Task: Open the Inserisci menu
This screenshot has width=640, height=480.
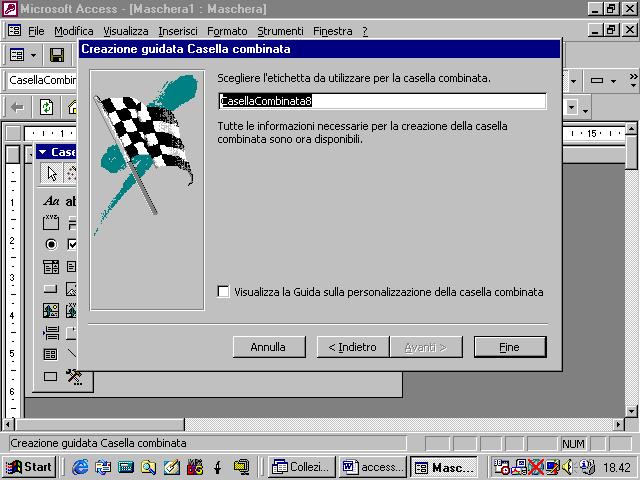Action: (x=178, y=31)
